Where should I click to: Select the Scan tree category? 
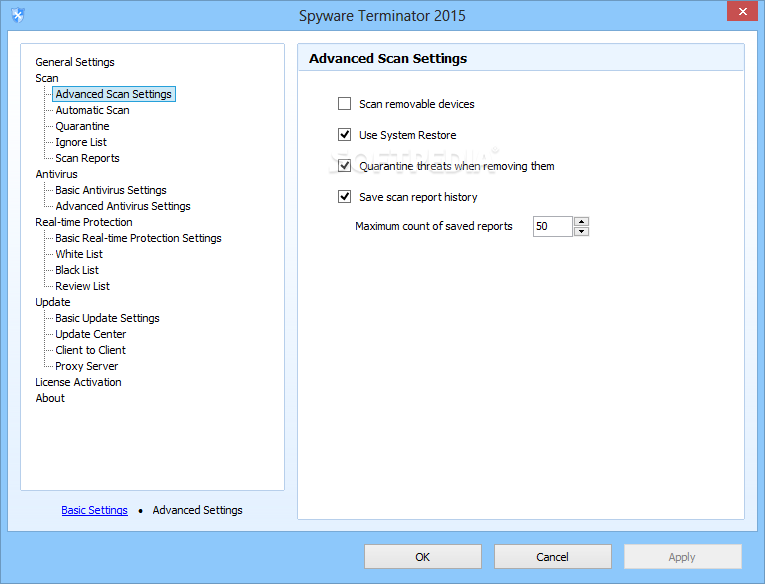(x=47, y=78)
